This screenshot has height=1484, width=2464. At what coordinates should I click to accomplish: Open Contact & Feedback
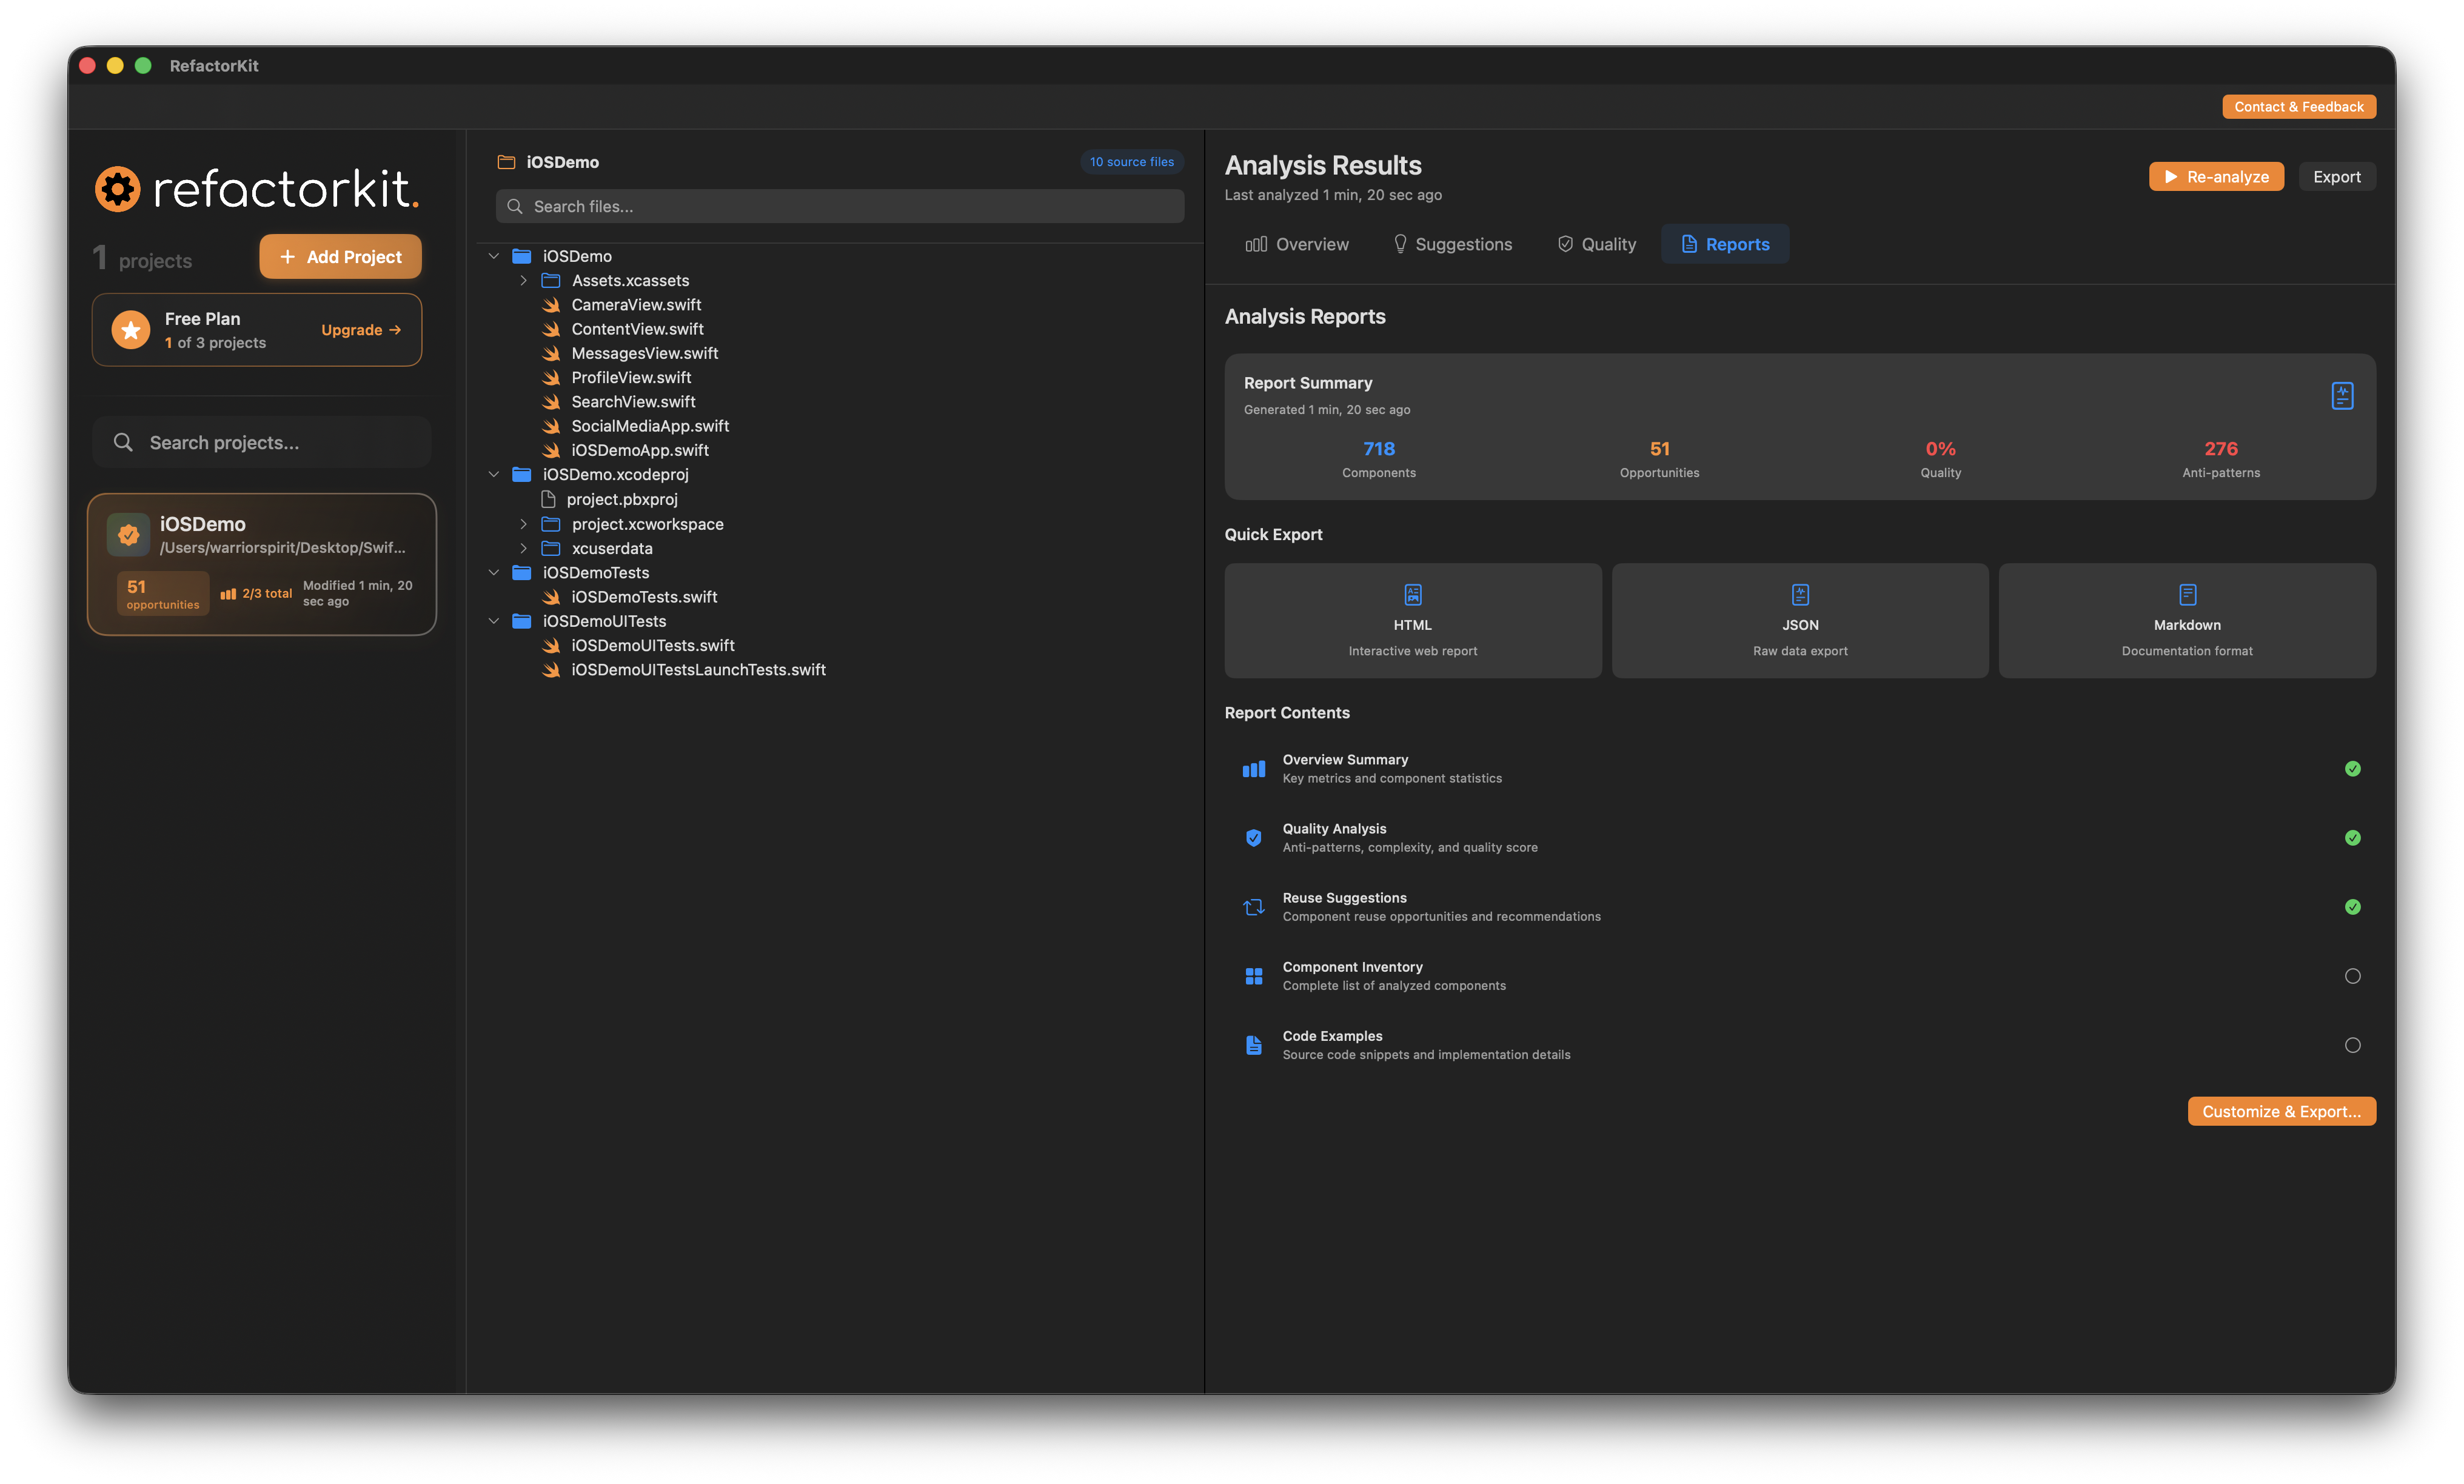coord(2299,107)
